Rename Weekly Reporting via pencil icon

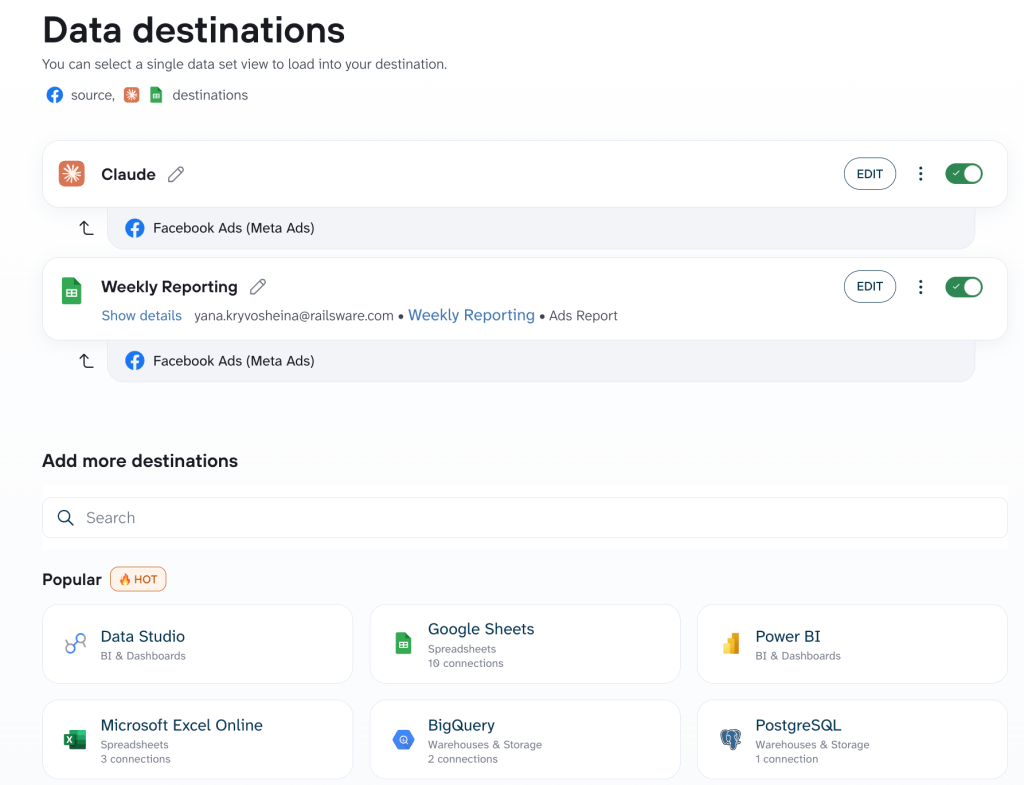point(258,287)
